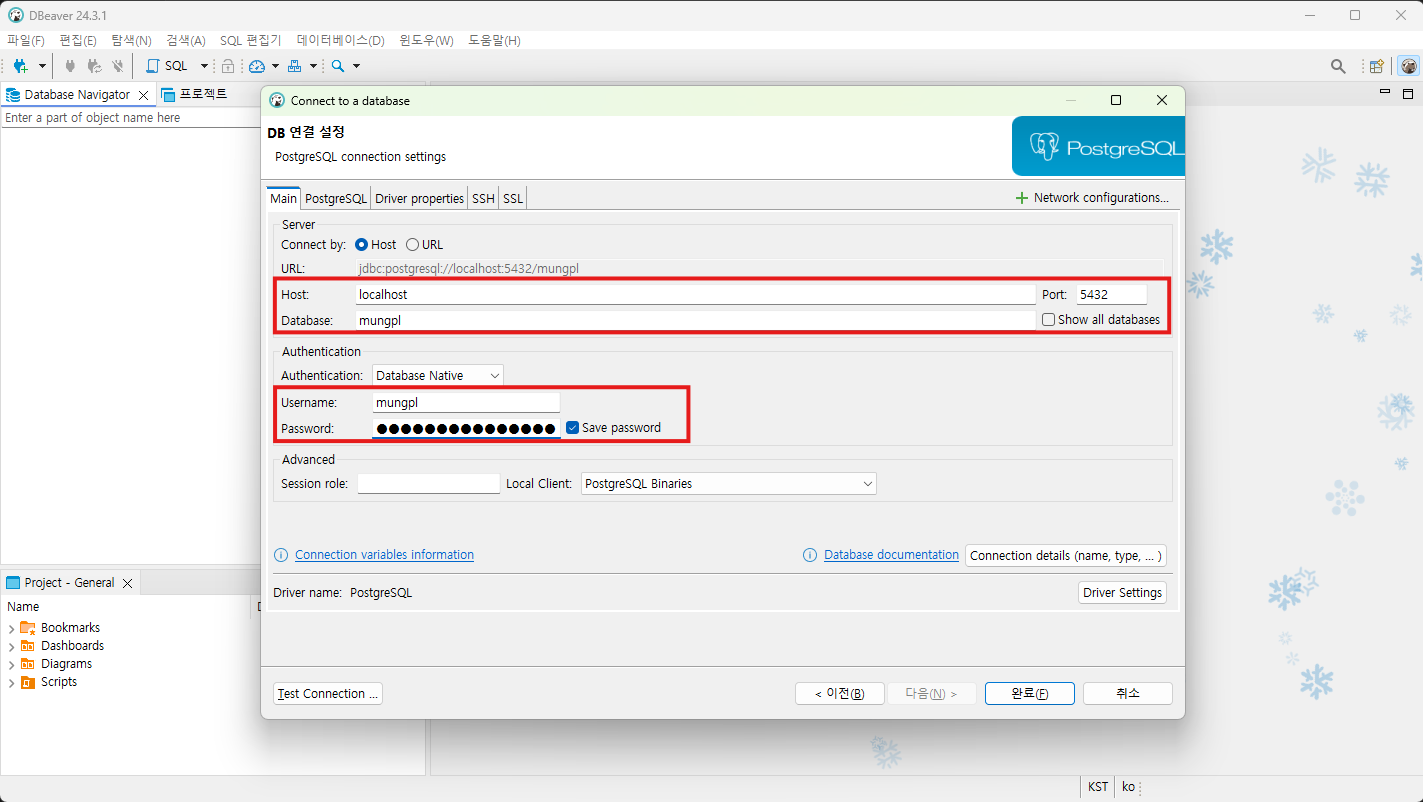Screen dimensions: 1423x802
Task: Expand the search magnifier dropdown arrow
Action: (x=356, y=66)
